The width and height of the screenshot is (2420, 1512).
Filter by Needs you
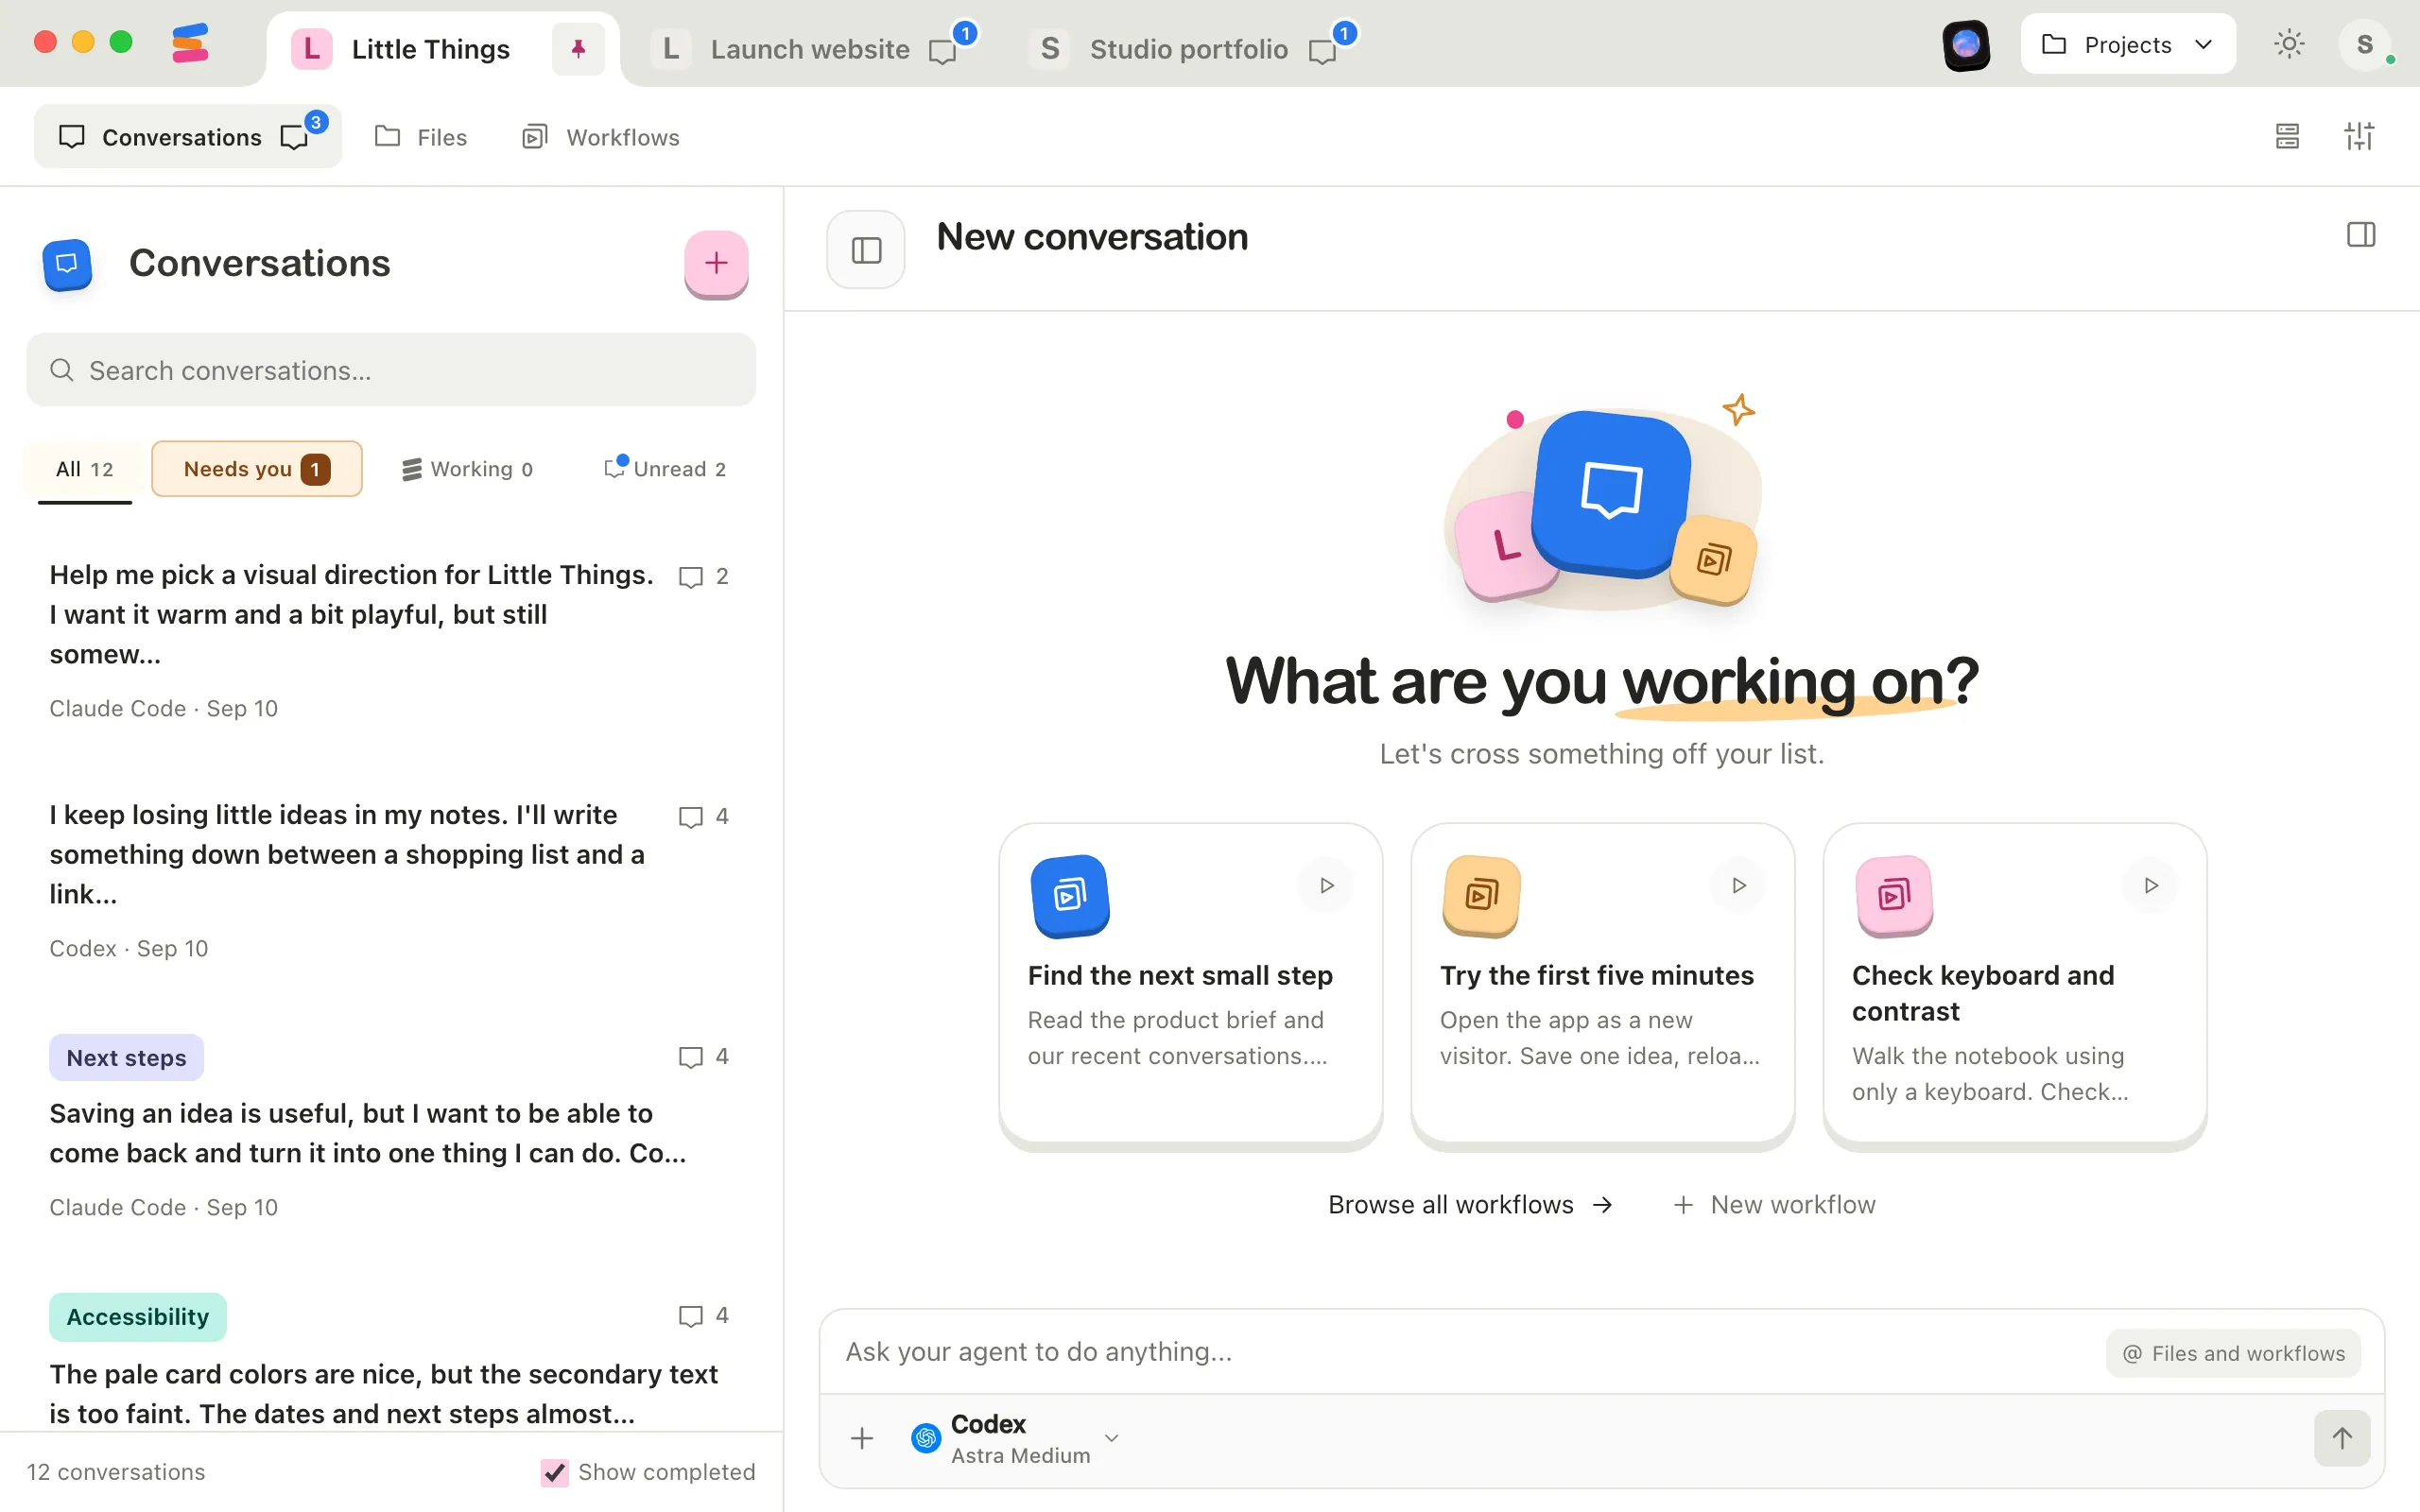click(x=257, y=469)
